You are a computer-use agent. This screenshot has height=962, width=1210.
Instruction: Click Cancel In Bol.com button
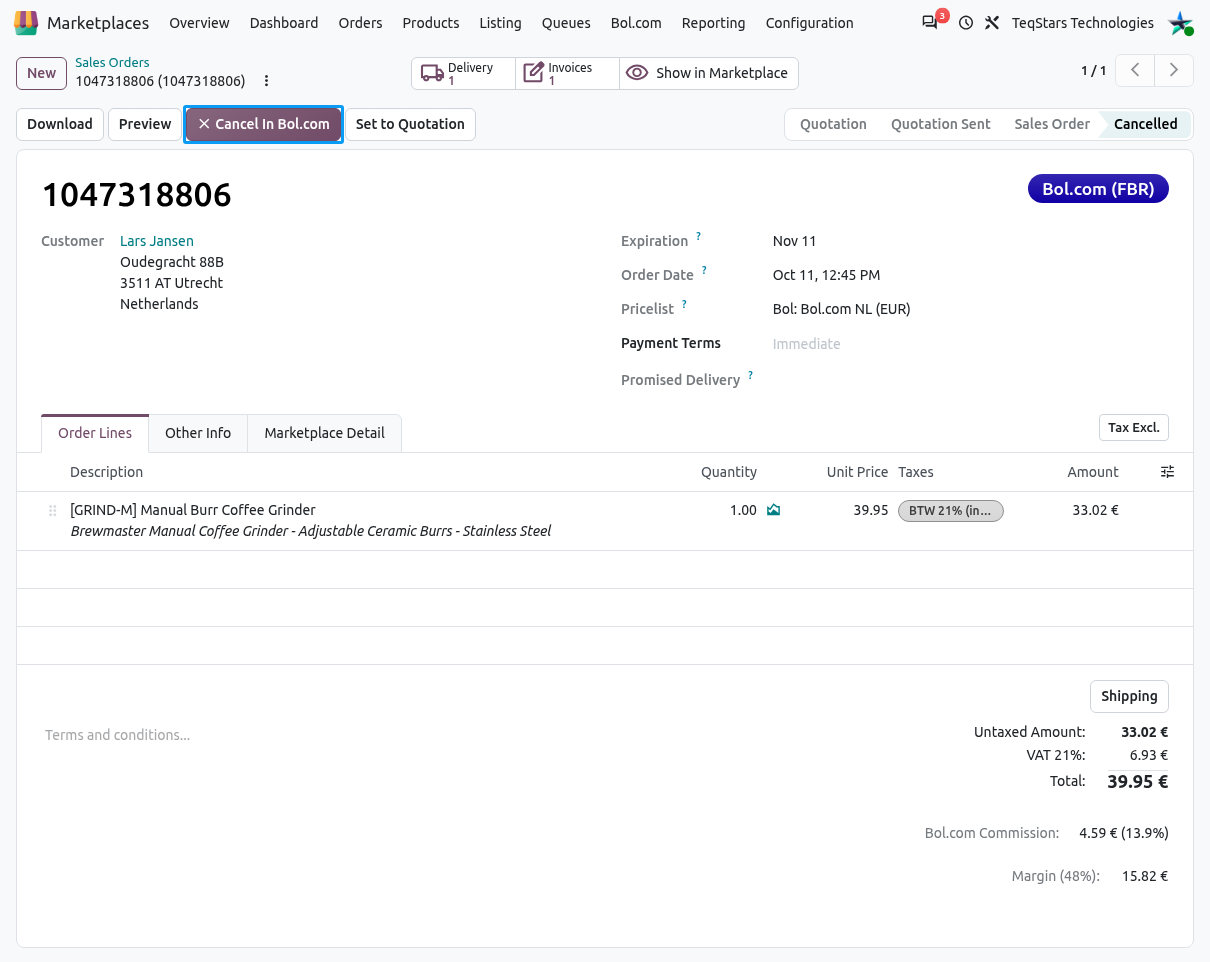click(264, 124)
